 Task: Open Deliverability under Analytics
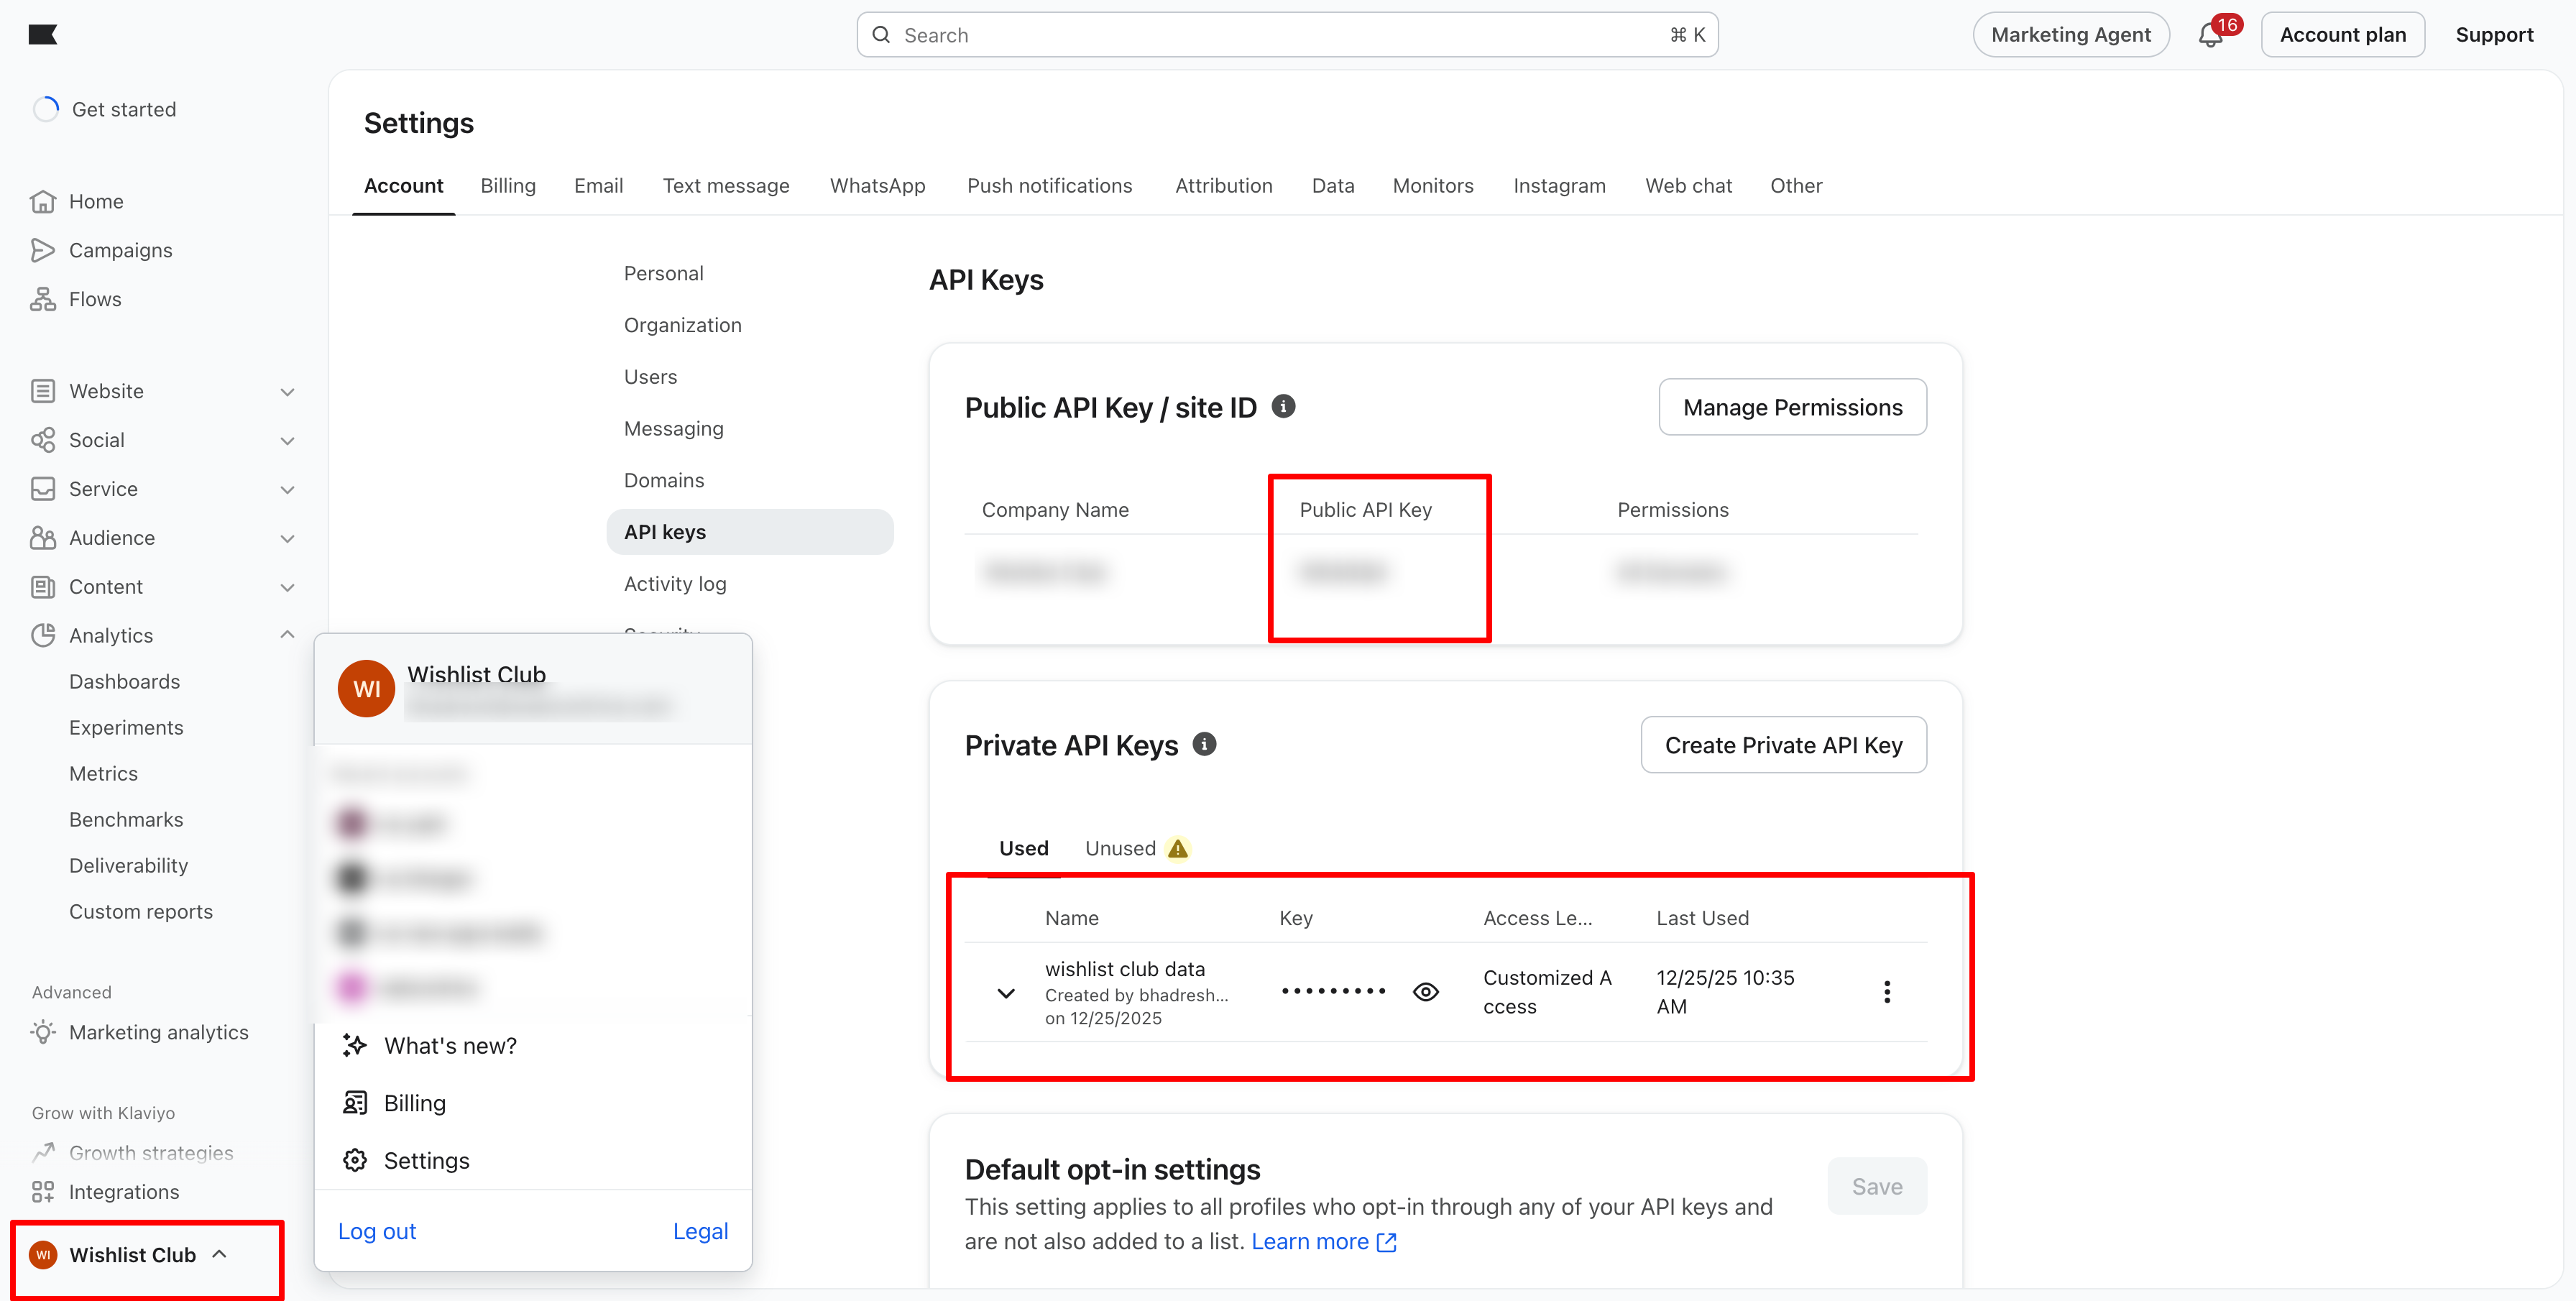[129, 866]
